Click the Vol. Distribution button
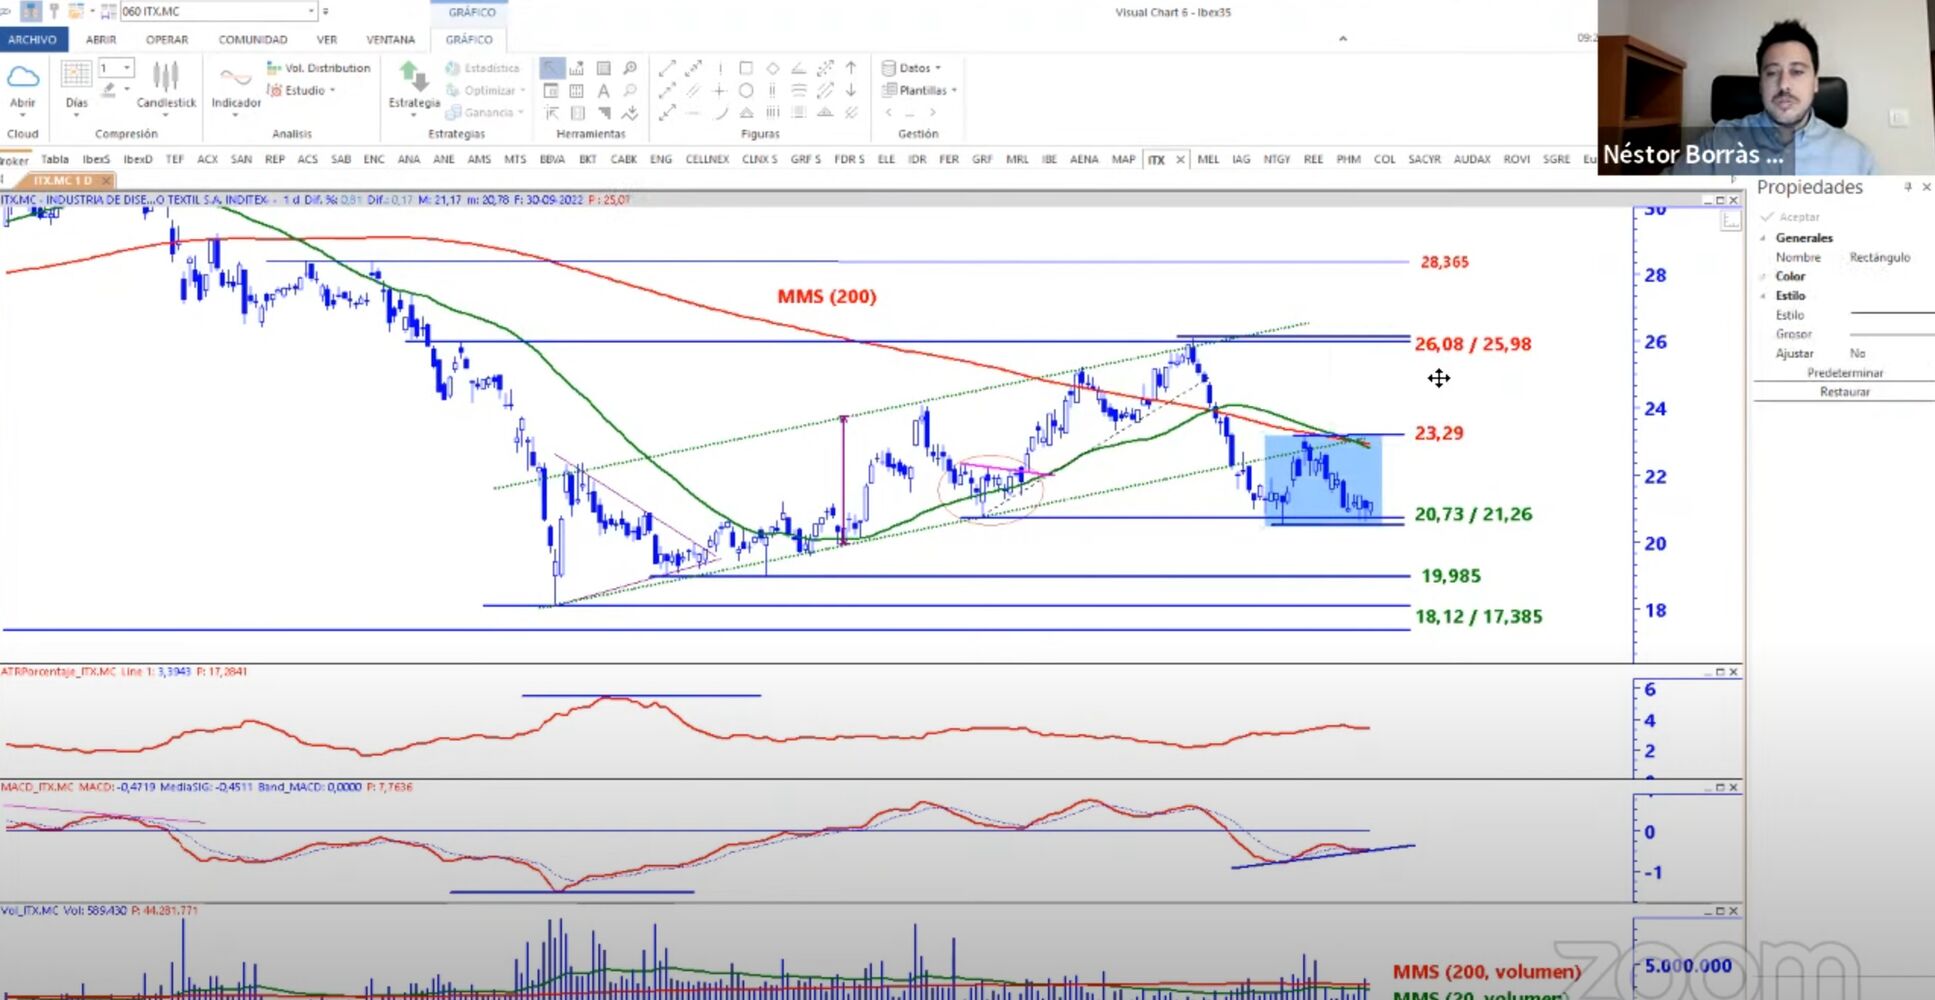Image resolution: width=1935 pixels, height=1000 pixels. (318, 68)
